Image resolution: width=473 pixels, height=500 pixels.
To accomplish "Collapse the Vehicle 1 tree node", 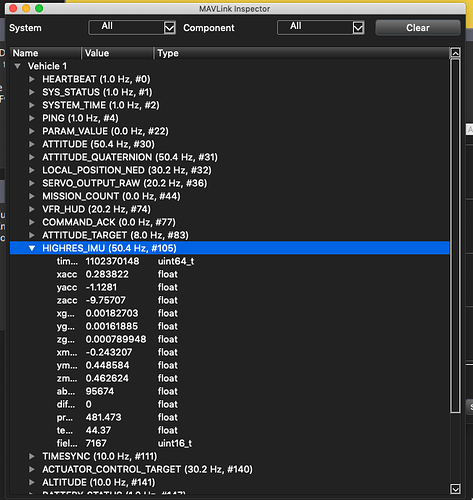I will click(18, 66).
